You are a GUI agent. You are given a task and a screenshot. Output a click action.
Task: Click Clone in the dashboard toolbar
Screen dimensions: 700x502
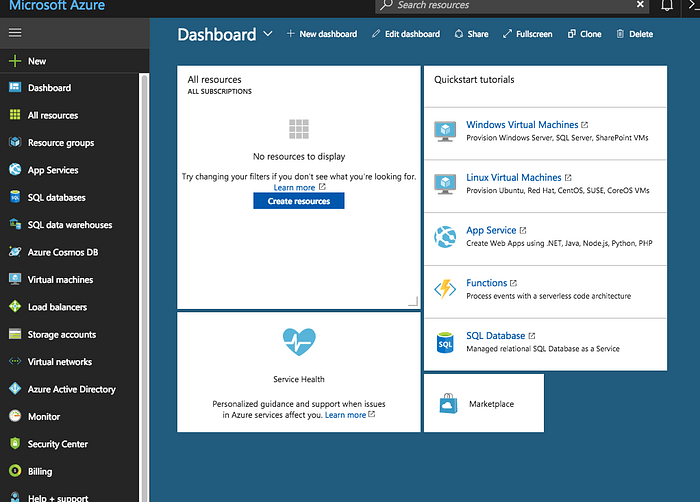point(584,34)
